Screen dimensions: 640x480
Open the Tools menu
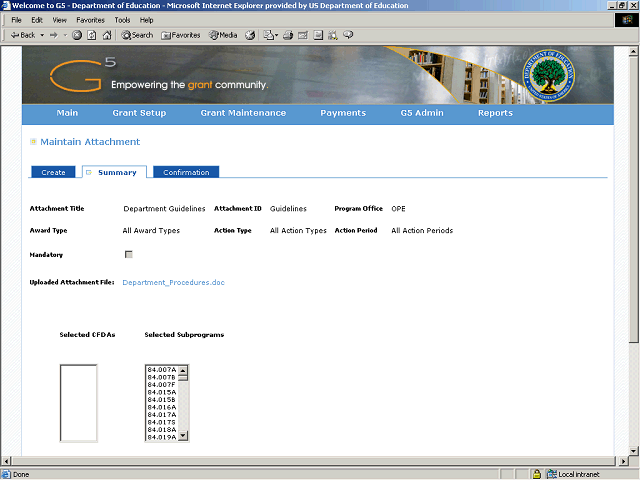[122, 20]
